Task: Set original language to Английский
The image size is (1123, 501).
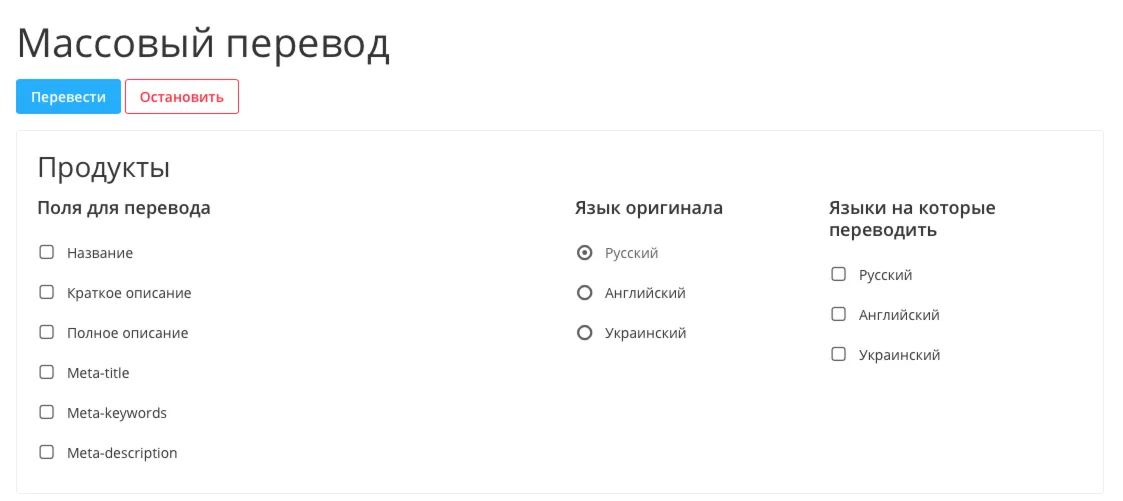Action: 585,293
